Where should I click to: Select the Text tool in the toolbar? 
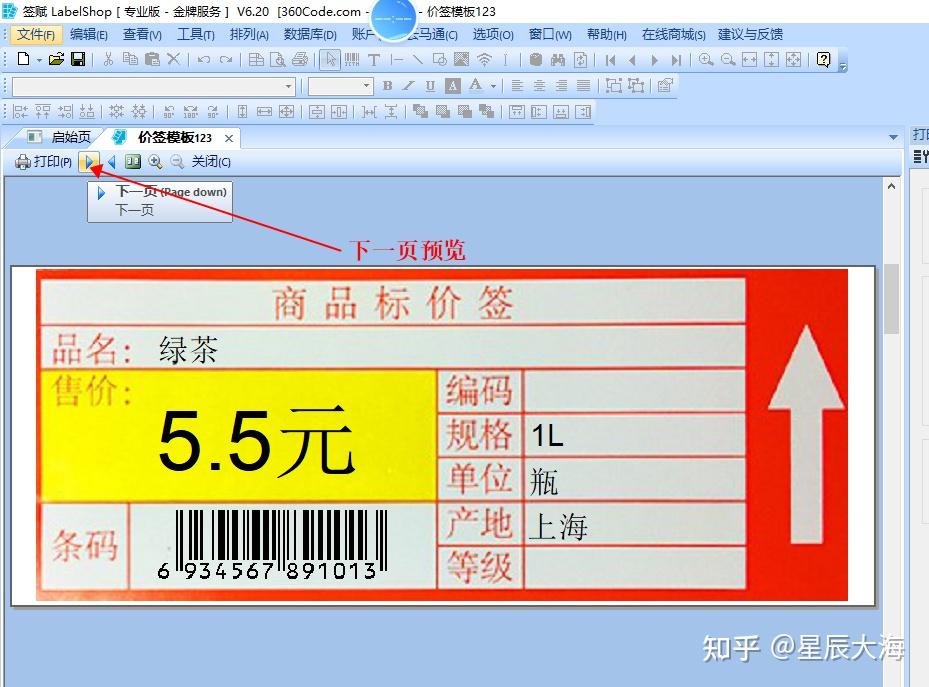pos(374,60)
